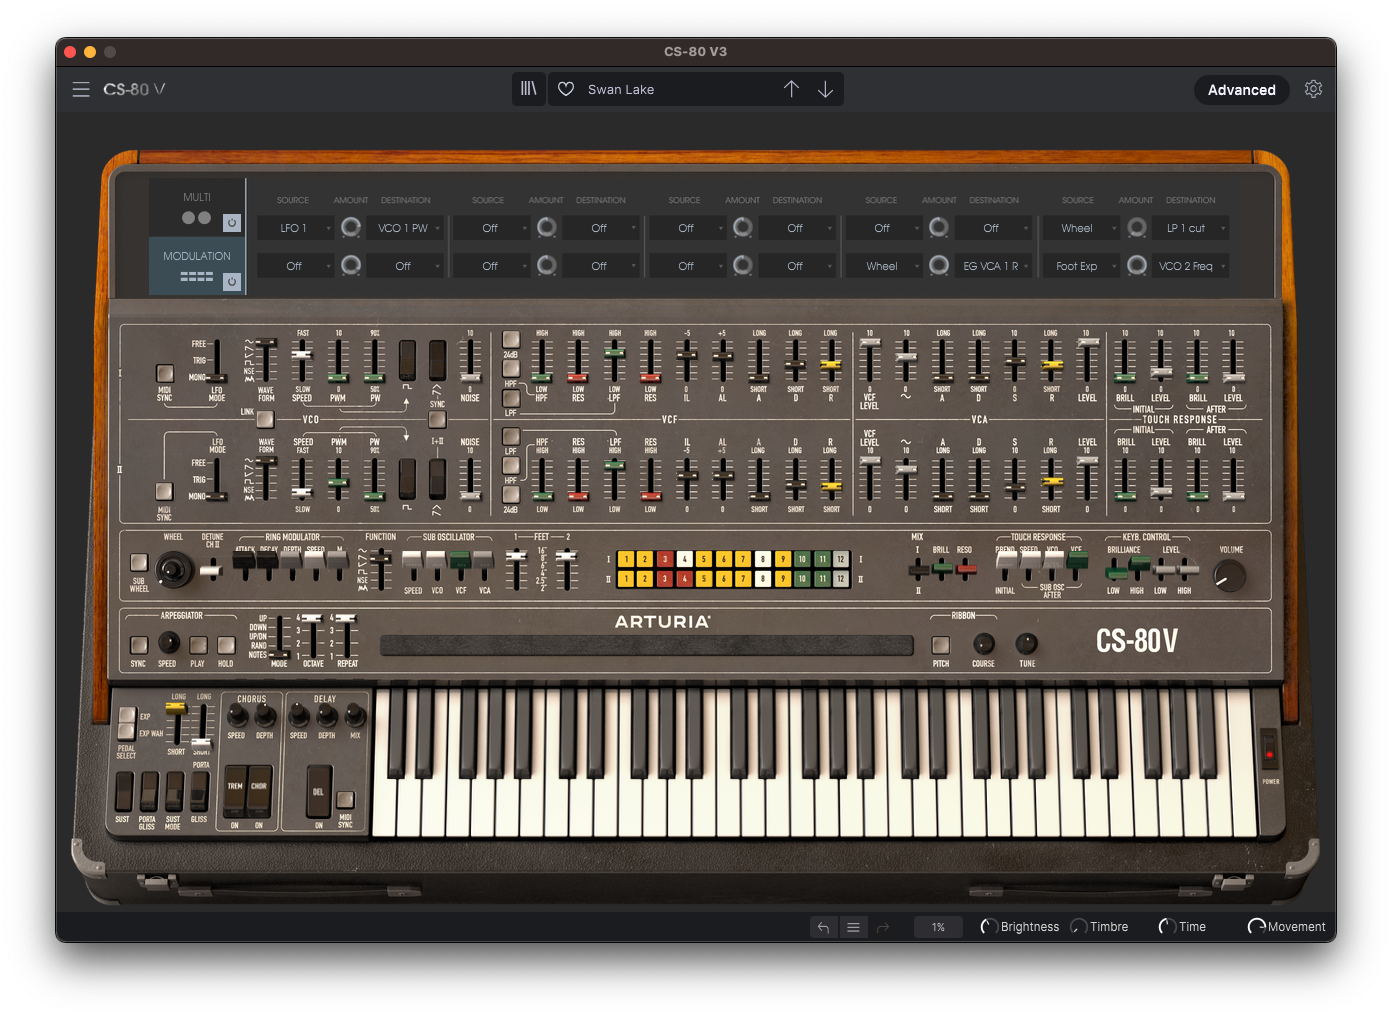Click the Delay Depth knob

pos(327,716)
